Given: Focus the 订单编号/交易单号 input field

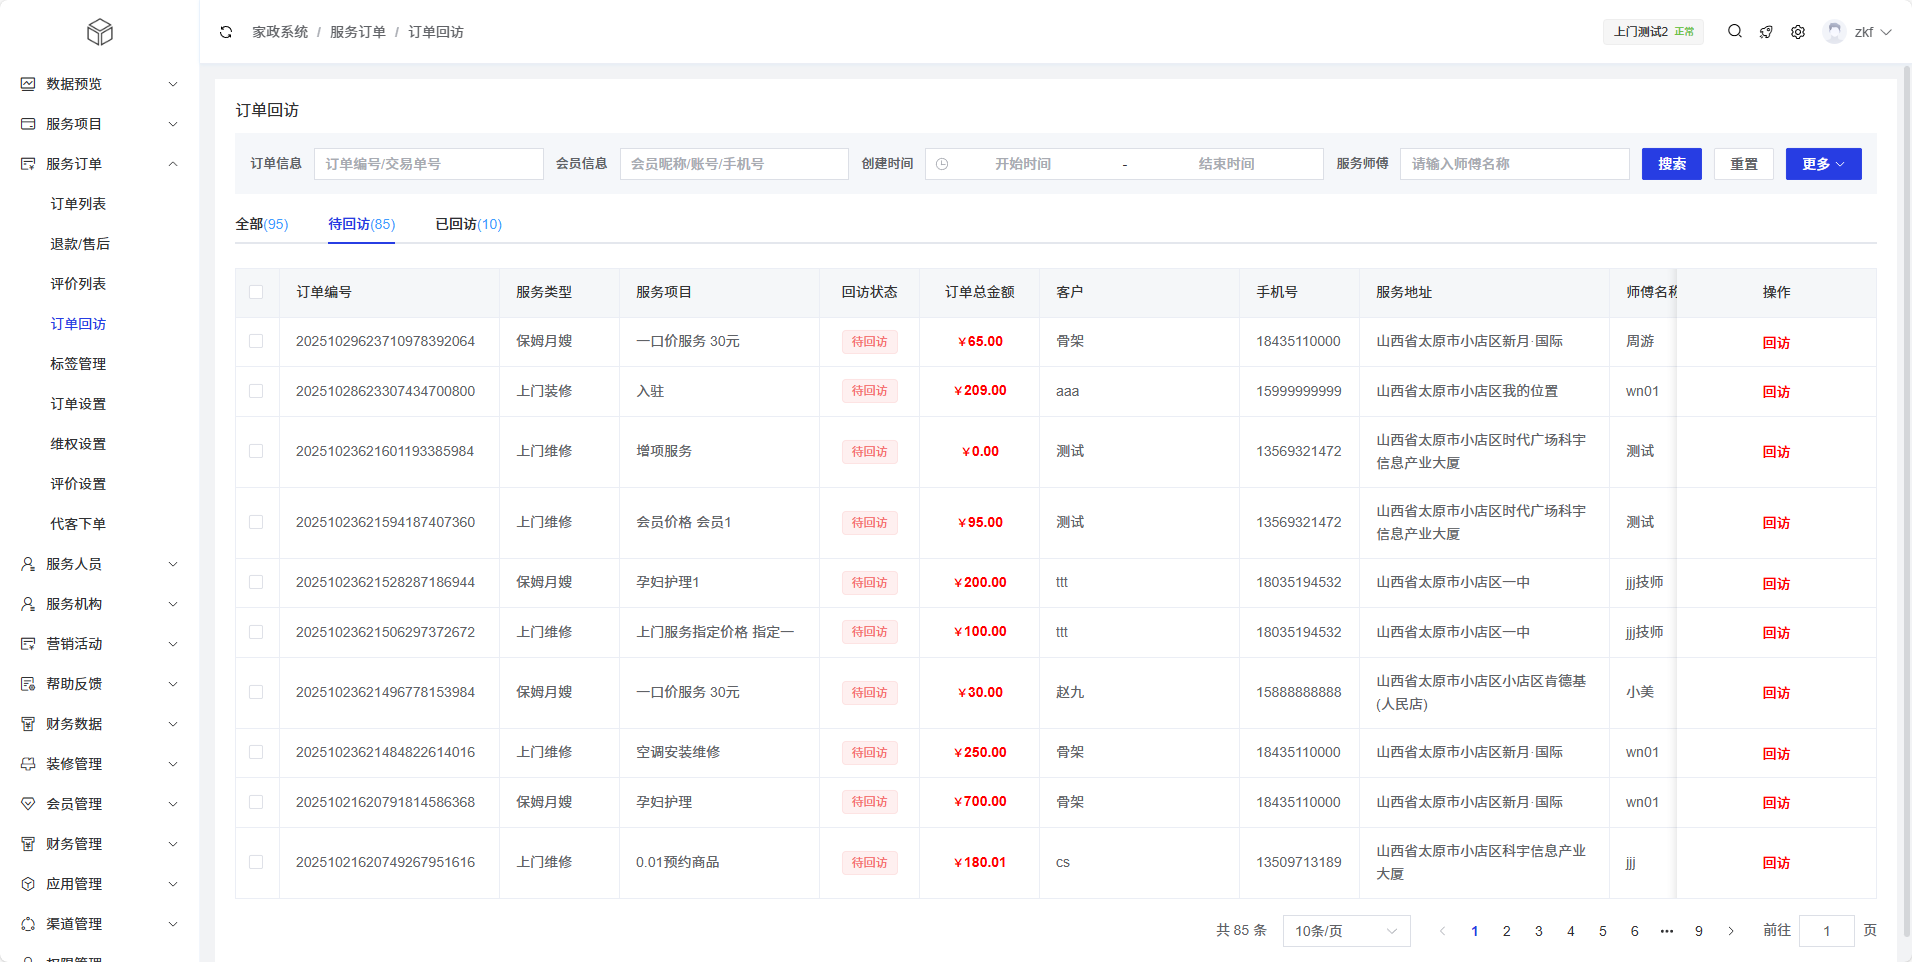Looking at the screenshot, I should tap(429, 164).
